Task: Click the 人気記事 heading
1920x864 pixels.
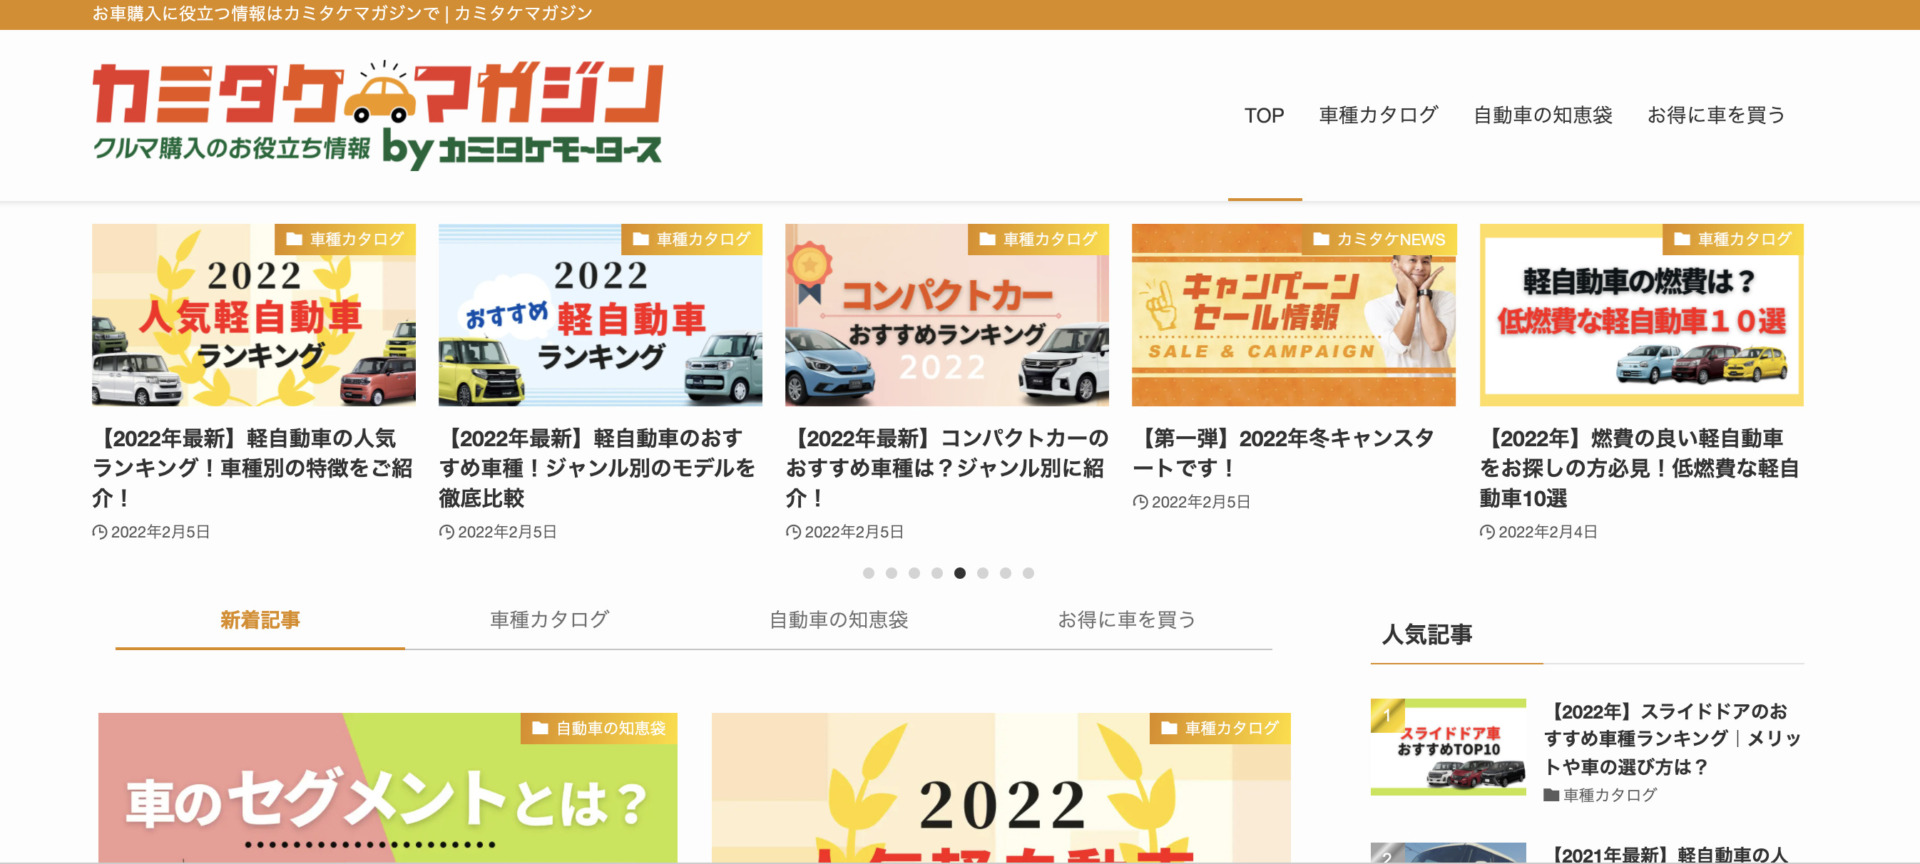Action: tap(1427, 635)
